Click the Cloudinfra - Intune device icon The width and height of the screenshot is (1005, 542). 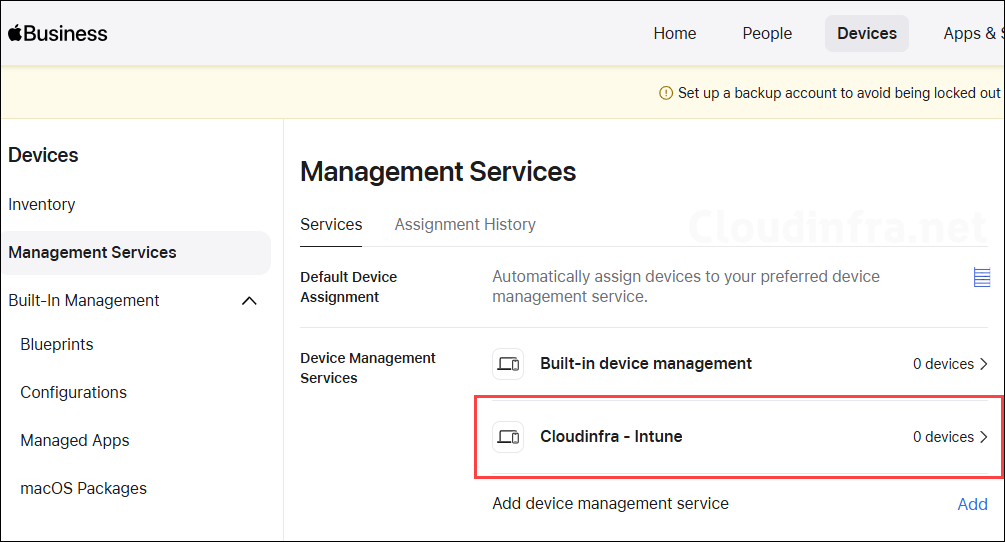508,437
